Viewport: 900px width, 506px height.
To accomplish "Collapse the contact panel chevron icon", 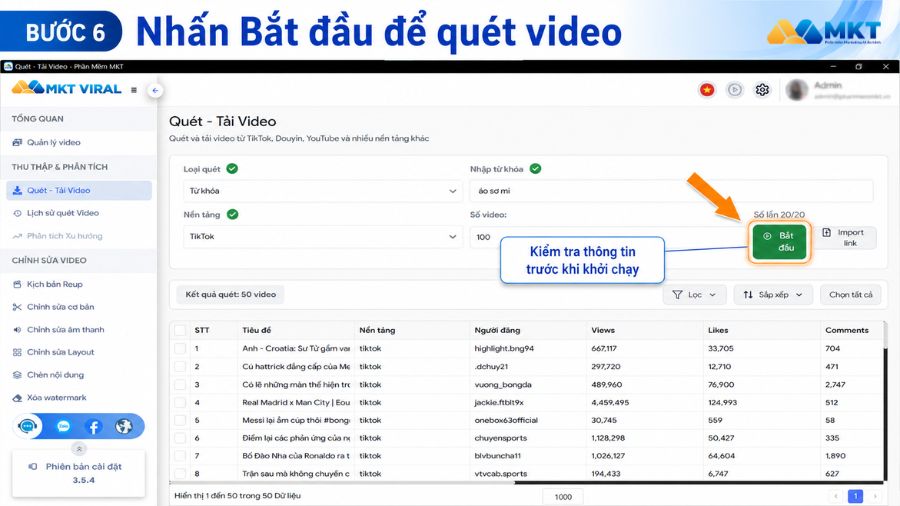I will click(x=79, y=449).
